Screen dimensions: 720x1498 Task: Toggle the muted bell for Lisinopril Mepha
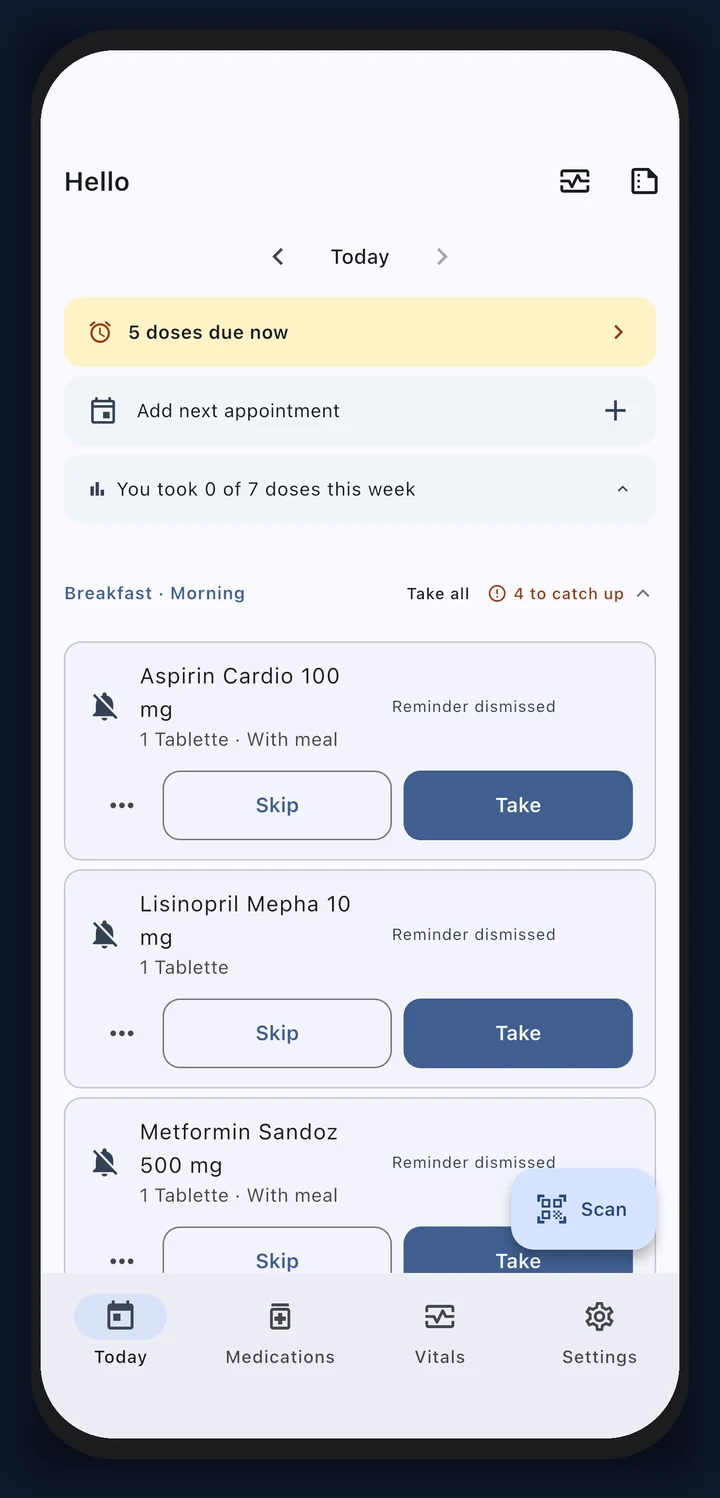tap(105, 935)
